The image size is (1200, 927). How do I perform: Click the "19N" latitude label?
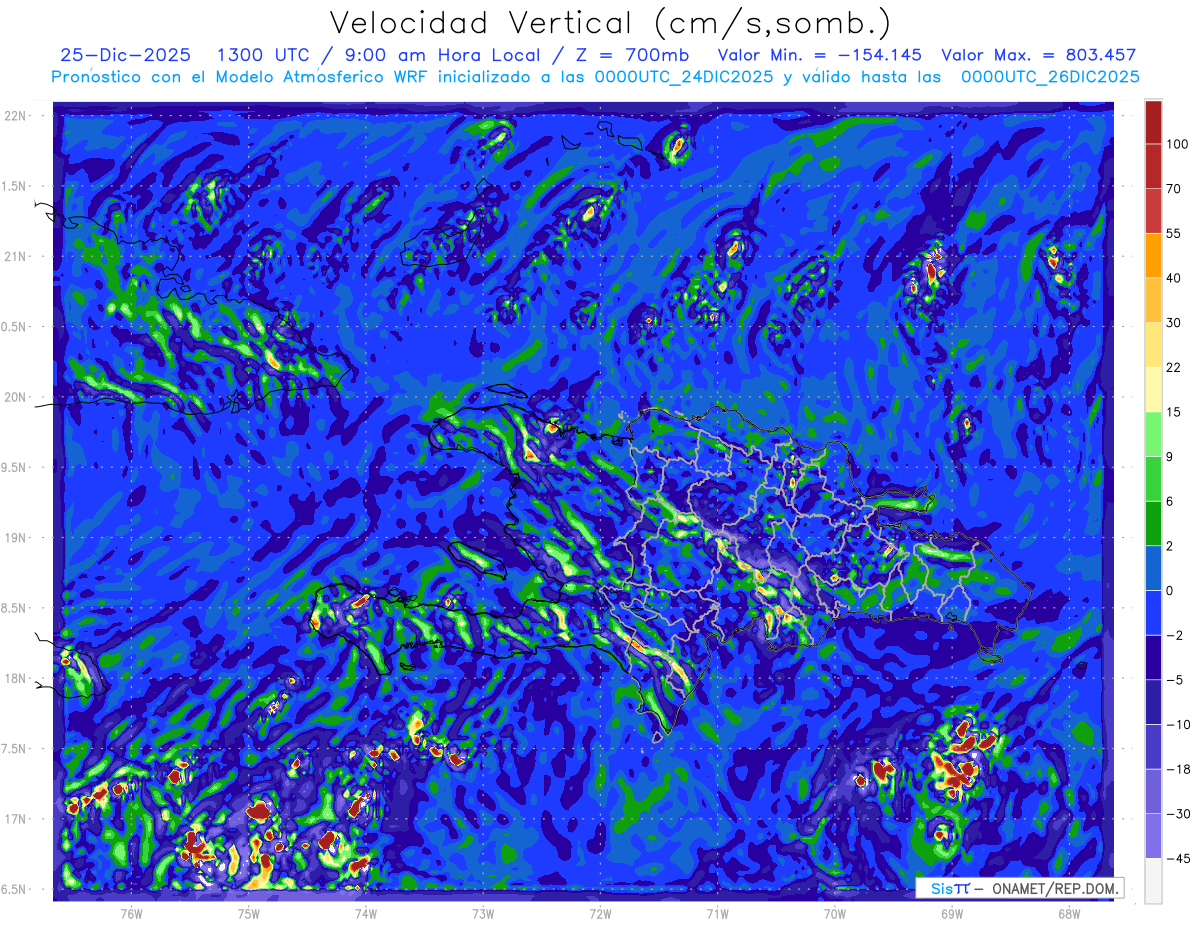[x=15, y=538]
